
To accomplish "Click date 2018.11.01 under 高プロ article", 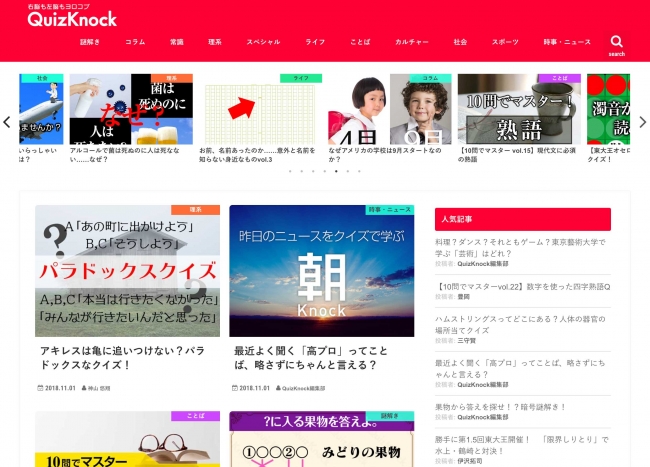I will click(x=255, y=388).
